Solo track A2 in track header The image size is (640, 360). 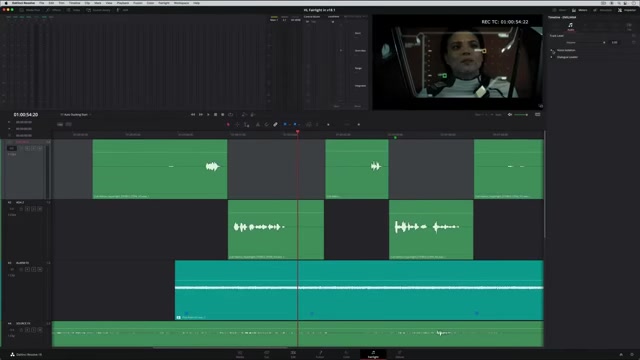[33, 209]
